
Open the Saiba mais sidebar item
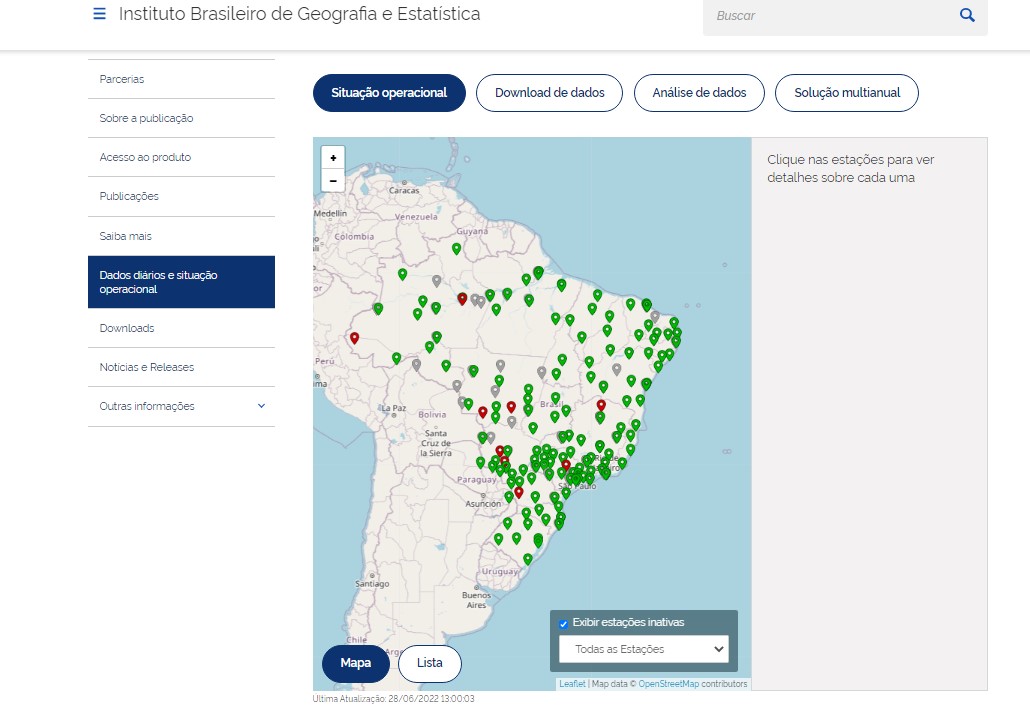pyautogui.click(x=181, y=236)
